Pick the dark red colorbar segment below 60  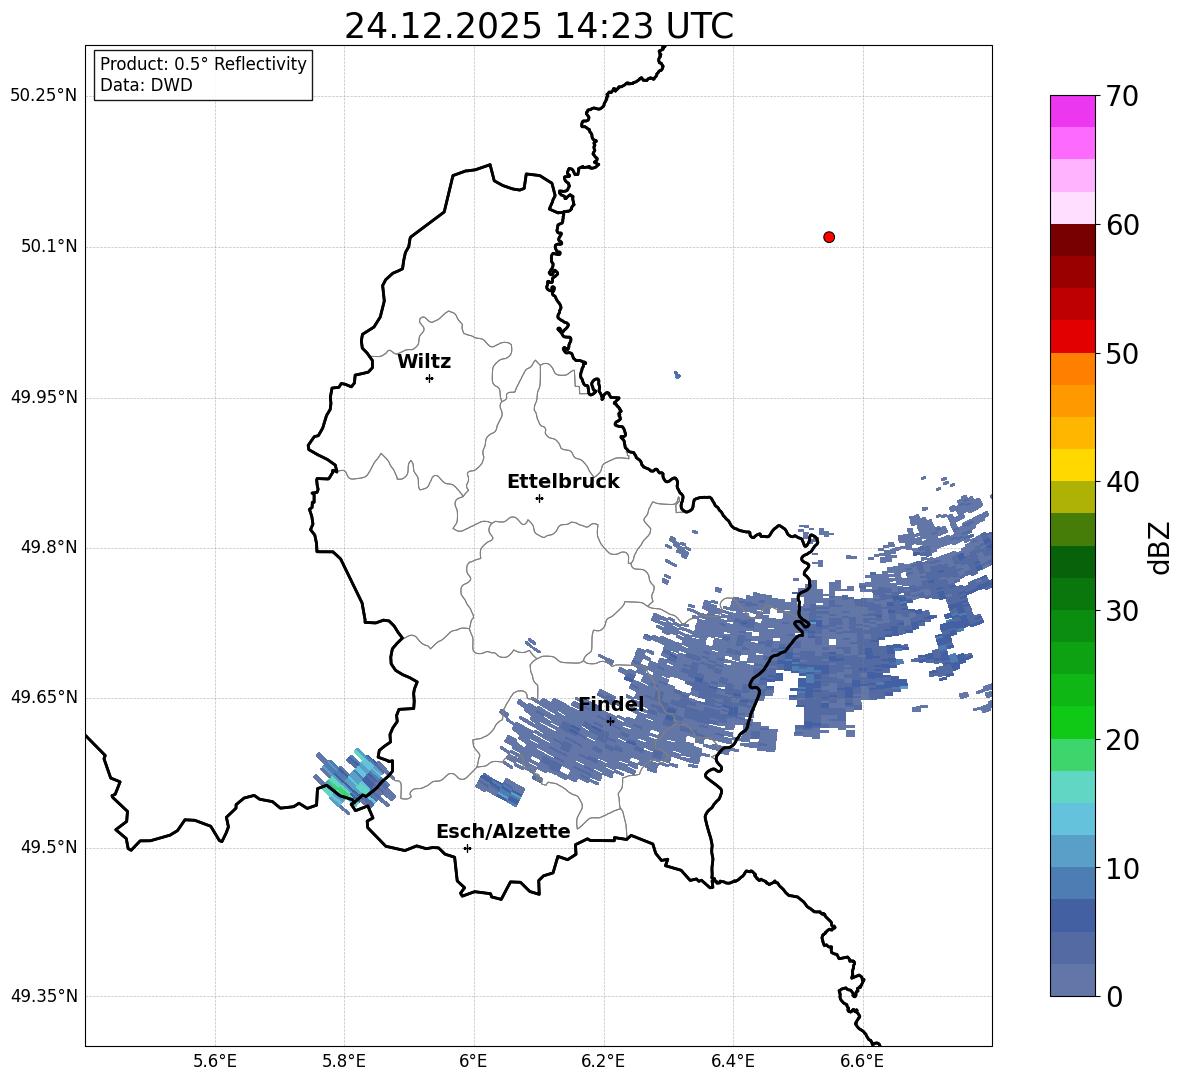coord(1072,240)
